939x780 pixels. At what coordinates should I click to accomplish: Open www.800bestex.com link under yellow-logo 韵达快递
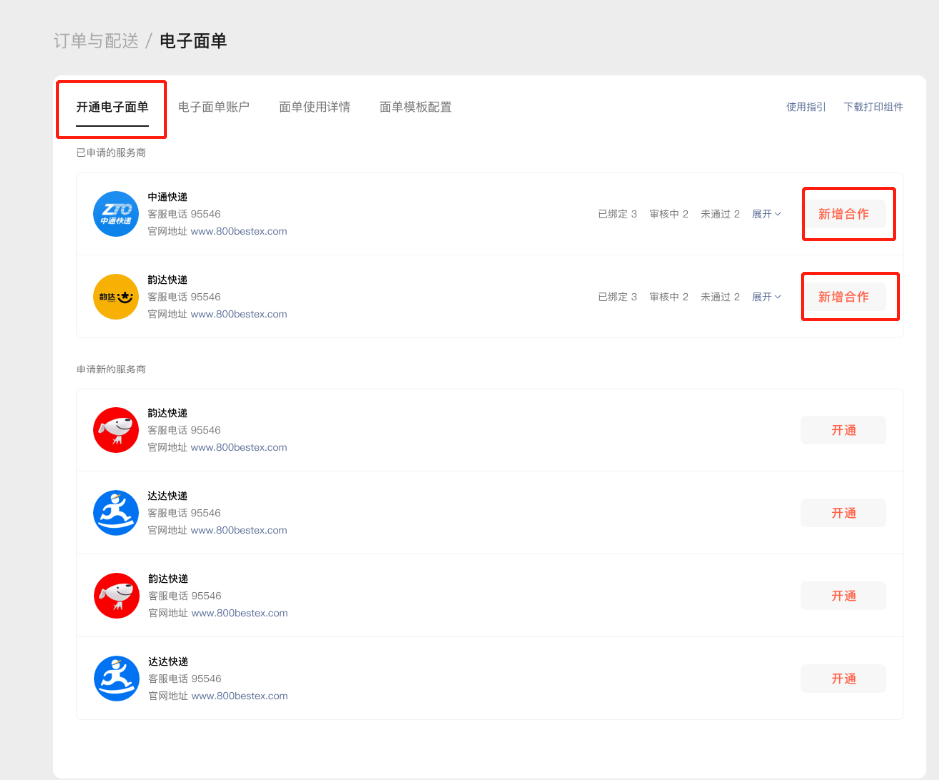point(239,314)
